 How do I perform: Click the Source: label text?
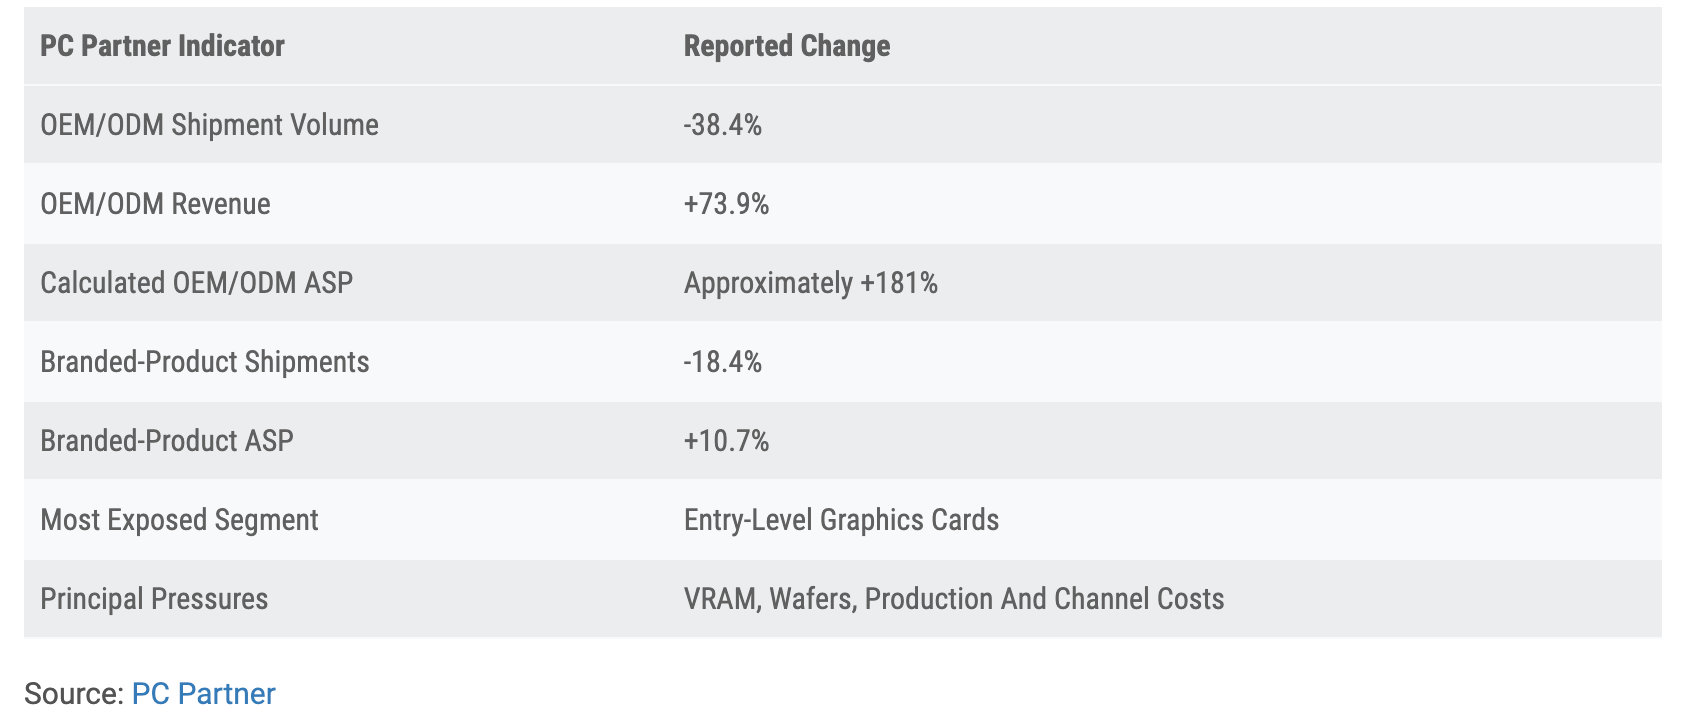tap(74, 693)
